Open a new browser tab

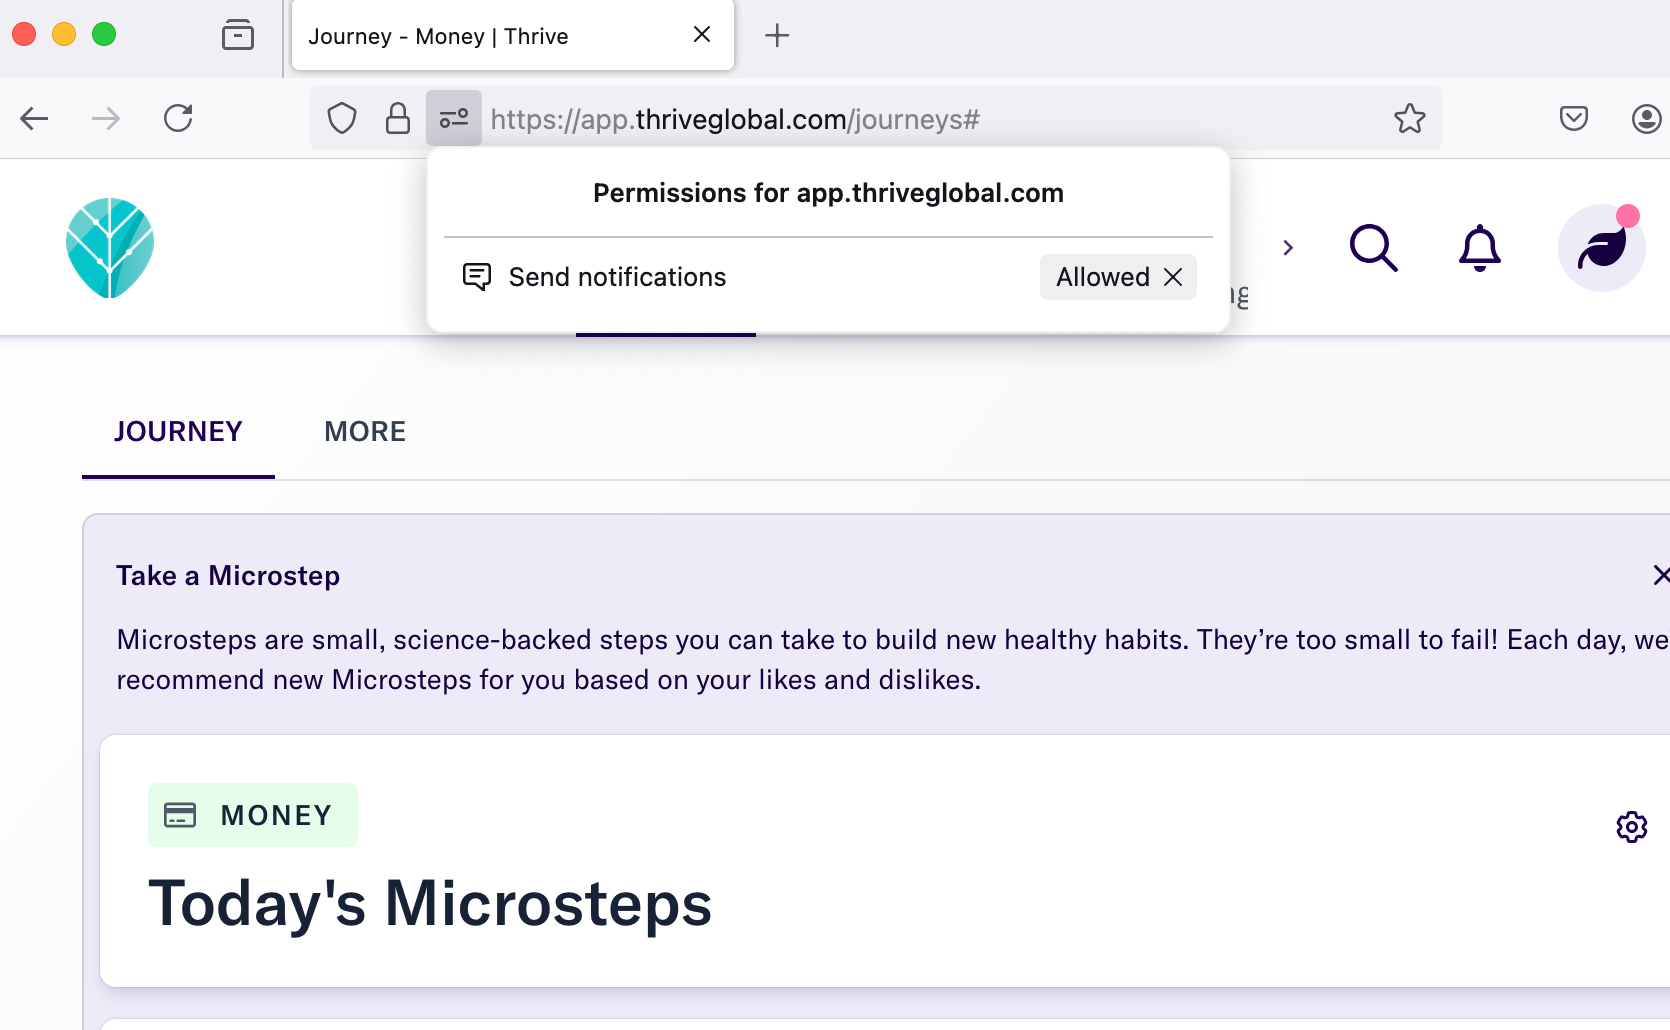pos(777,36)
